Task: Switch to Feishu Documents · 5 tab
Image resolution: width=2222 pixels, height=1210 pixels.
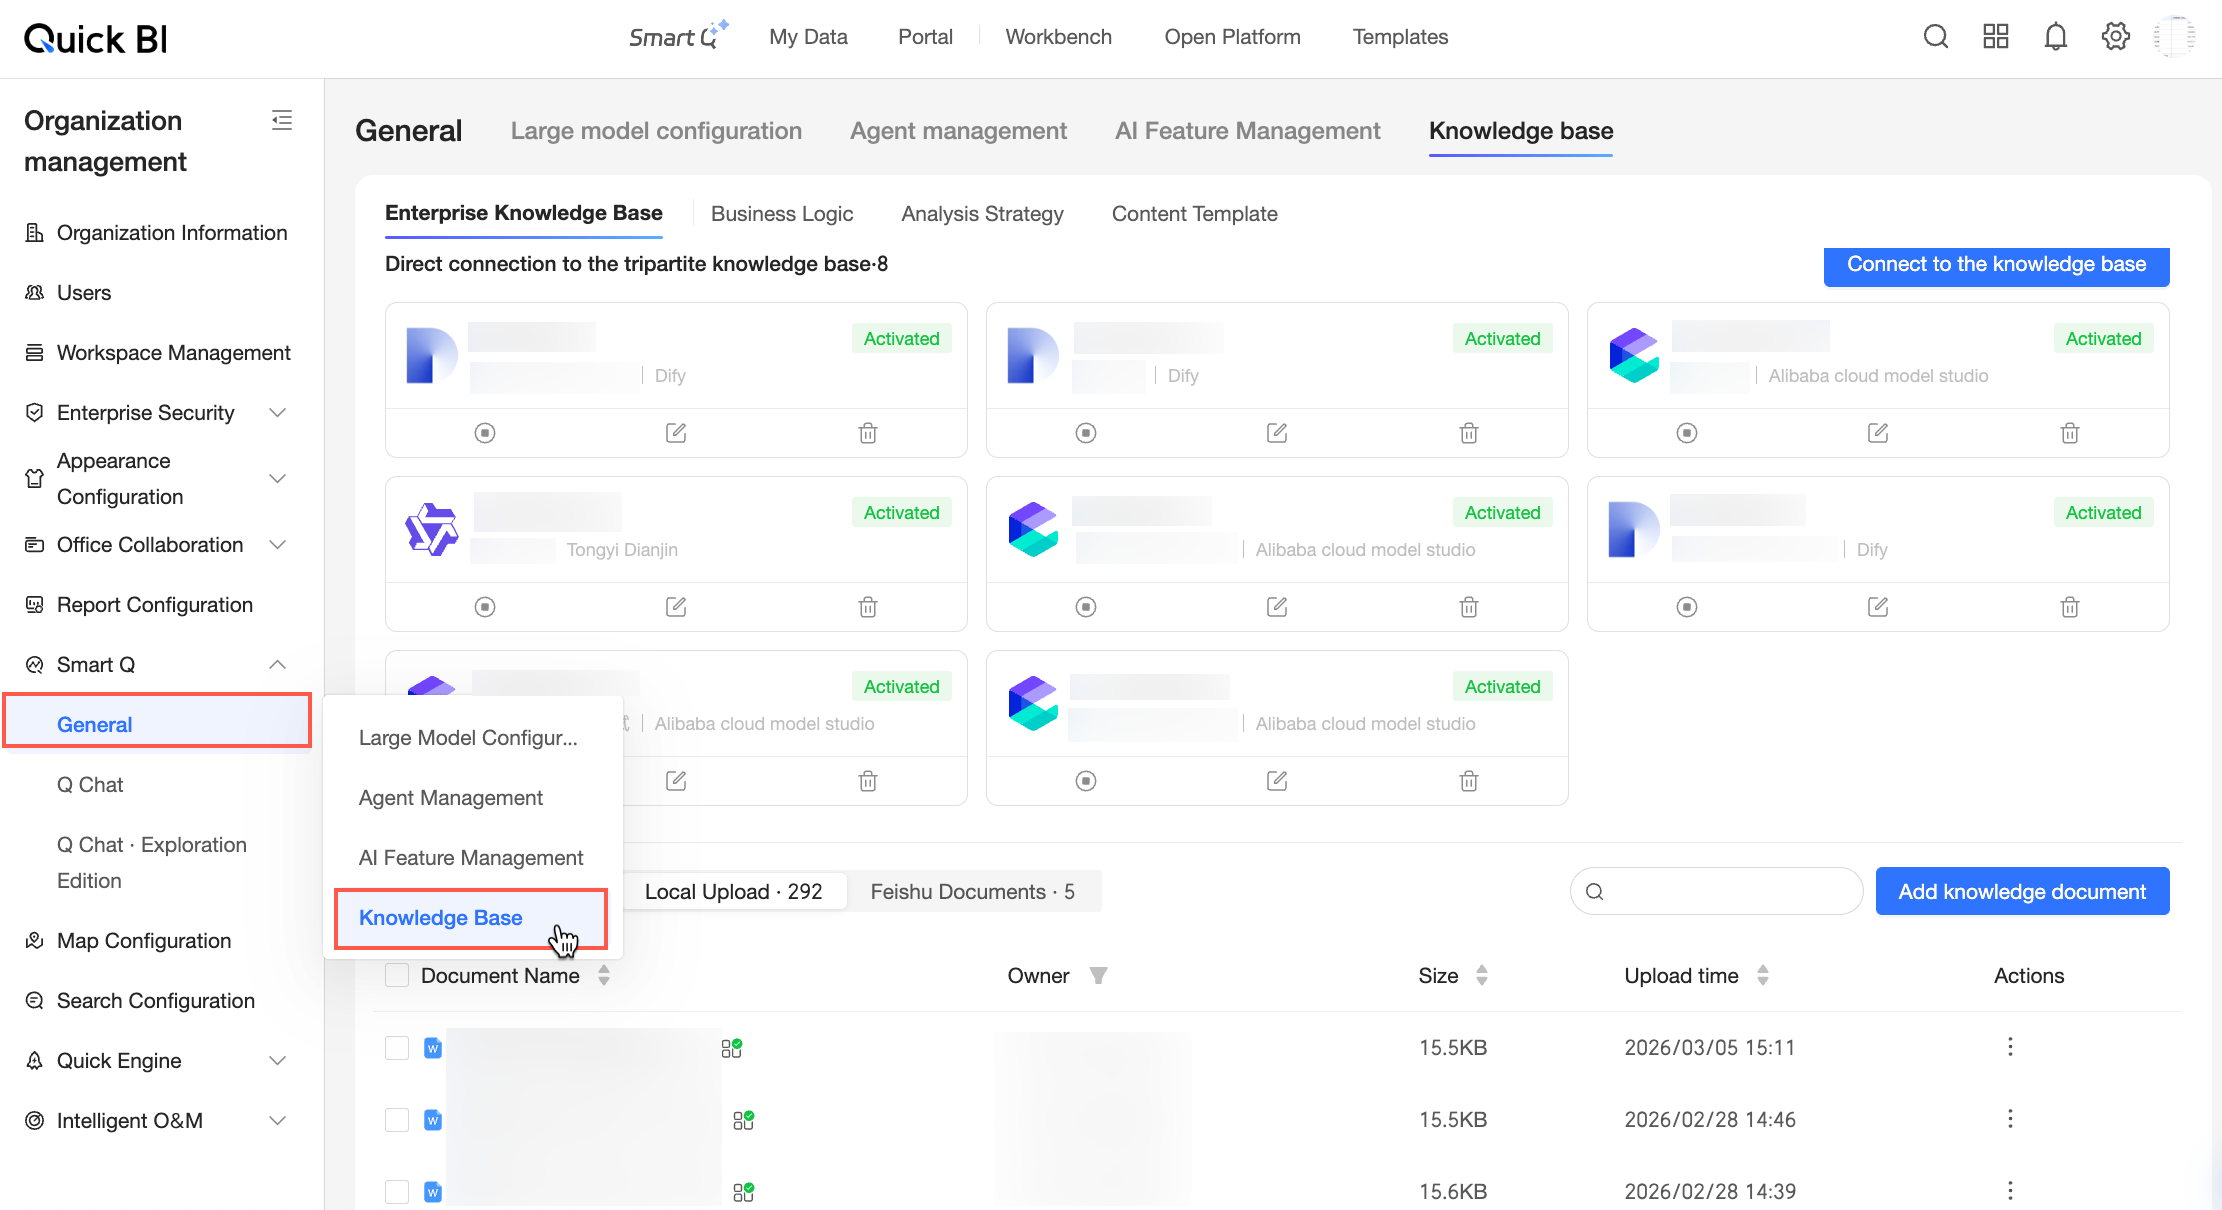Action: [x=972, y=892]
